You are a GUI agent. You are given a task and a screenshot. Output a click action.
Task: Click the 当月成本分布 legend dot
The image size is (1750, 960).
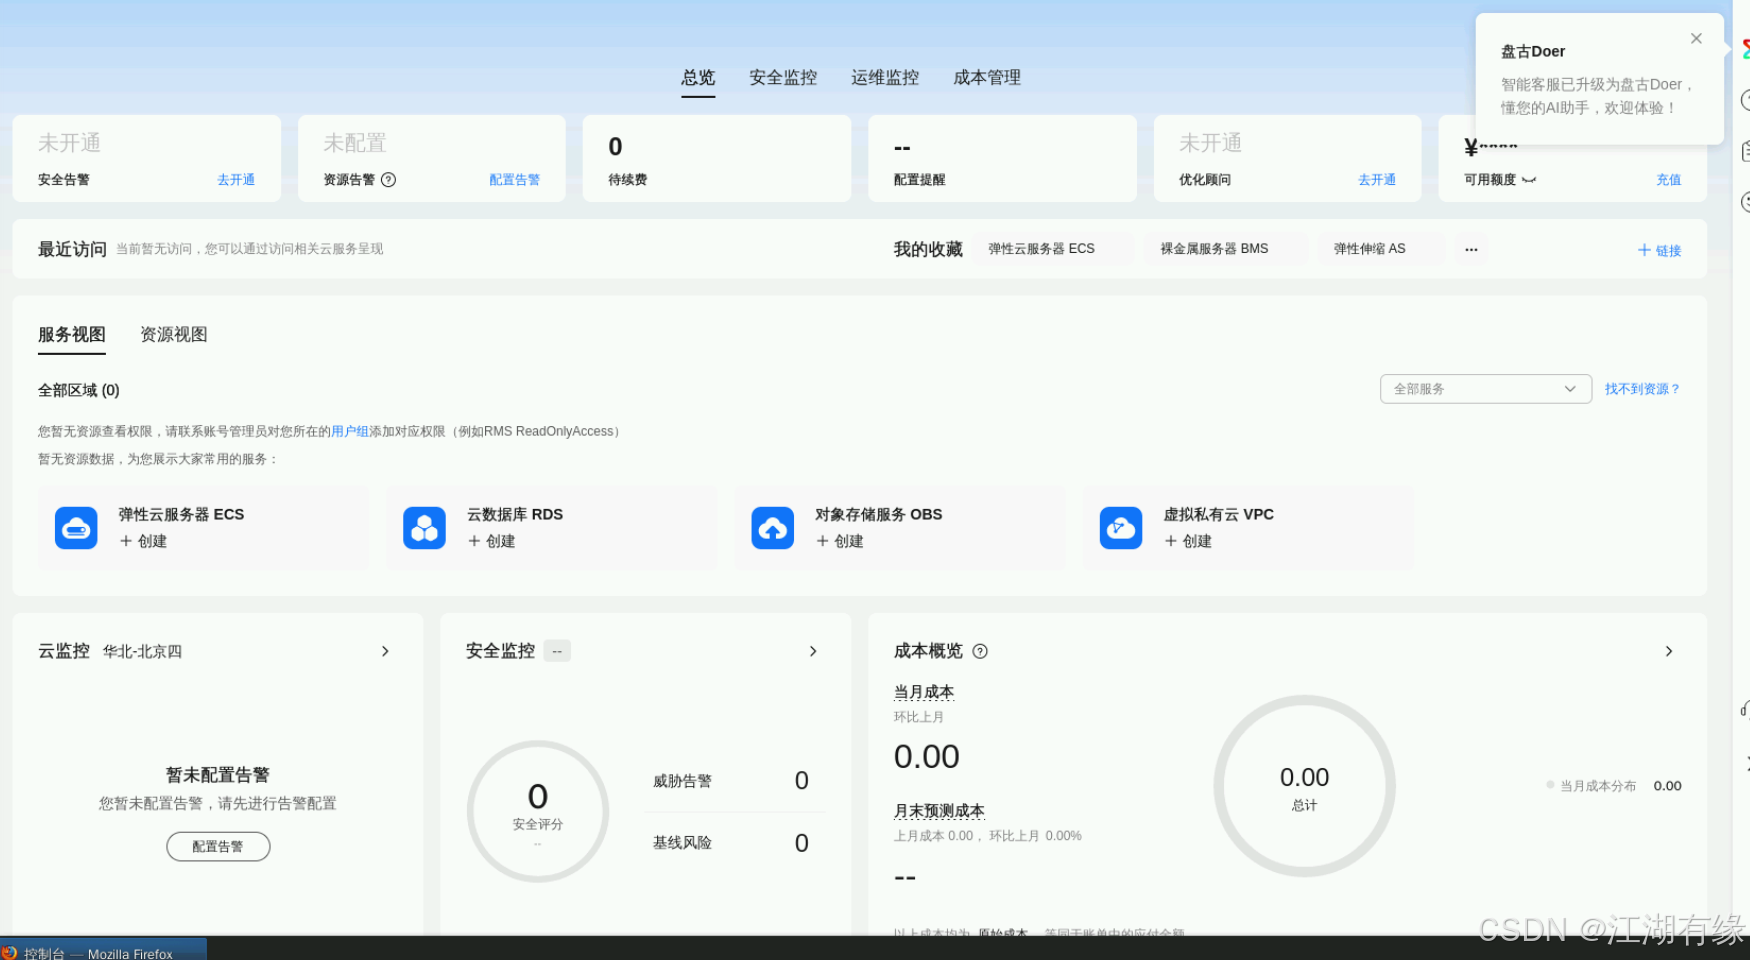pos(1549,786)
